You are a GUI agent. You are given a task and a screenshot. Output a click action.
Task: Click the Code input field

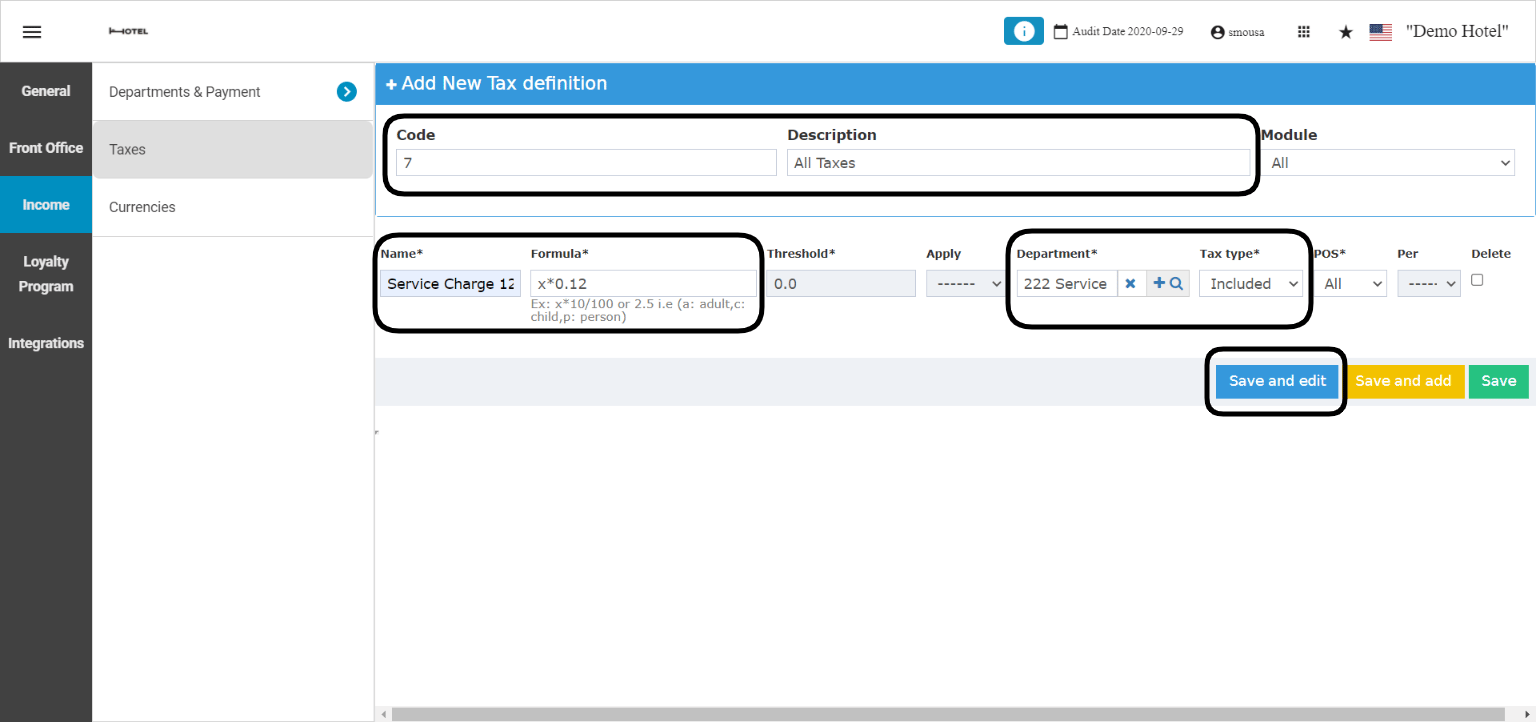[x=586, y=163]
